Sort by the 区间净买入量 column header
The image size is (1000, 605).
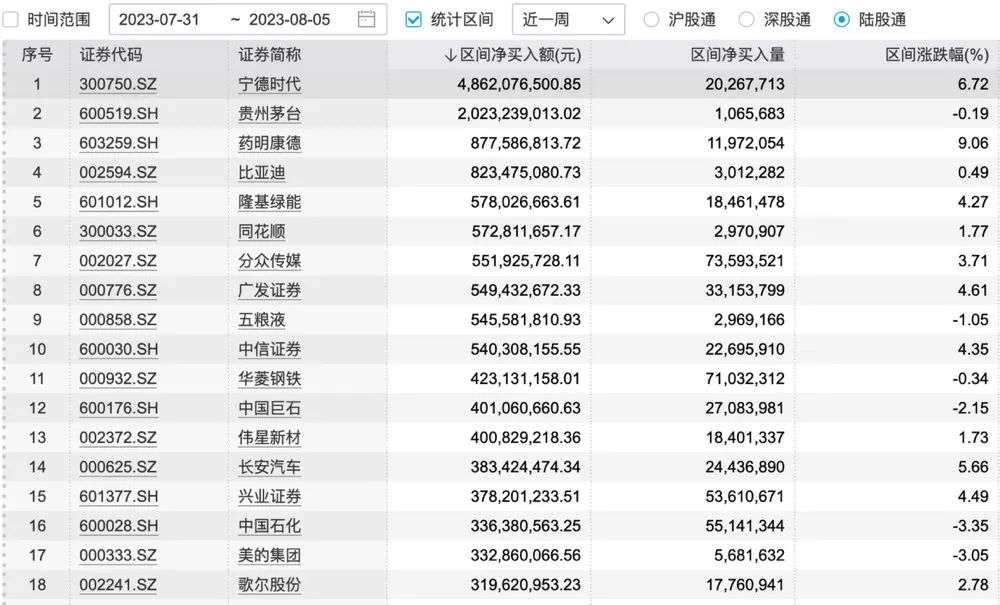pos(737,55)
